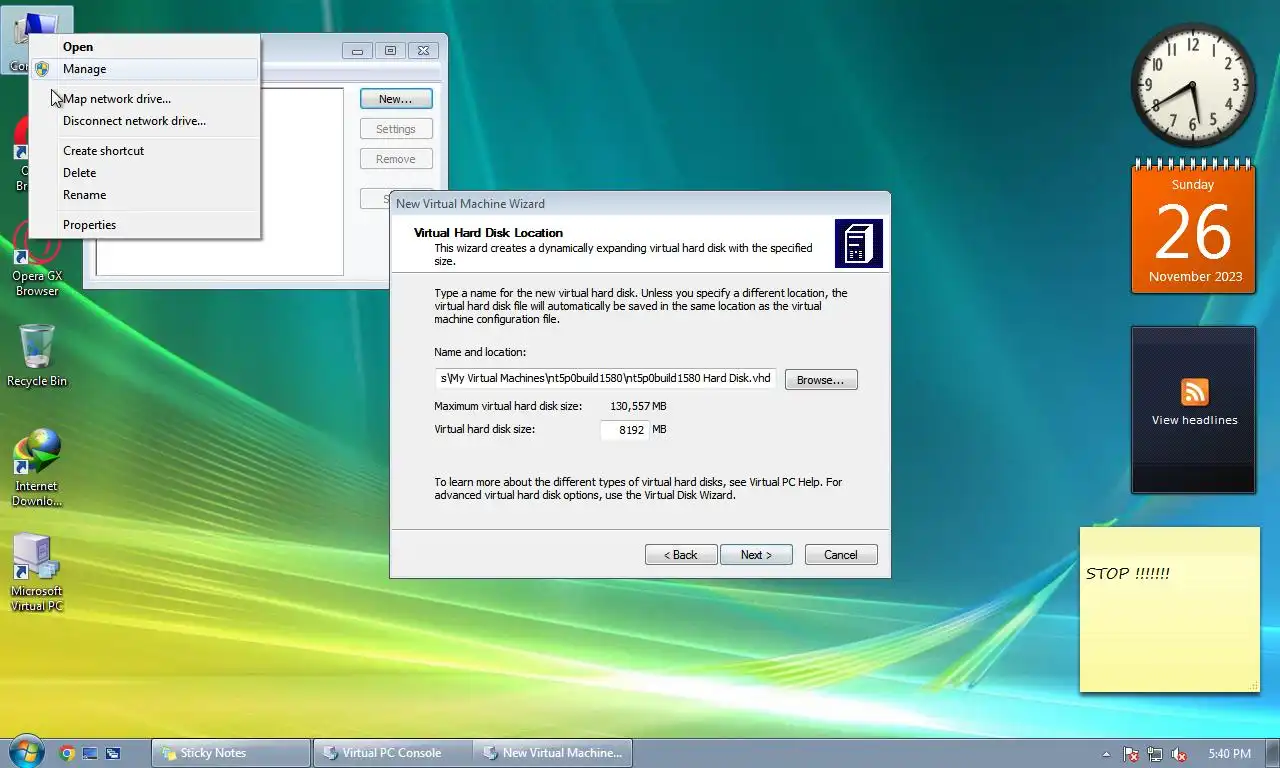Click the 130,557 MB maximum size value
The height and width of the screenshot is (768, 1280).
point(638,406)
